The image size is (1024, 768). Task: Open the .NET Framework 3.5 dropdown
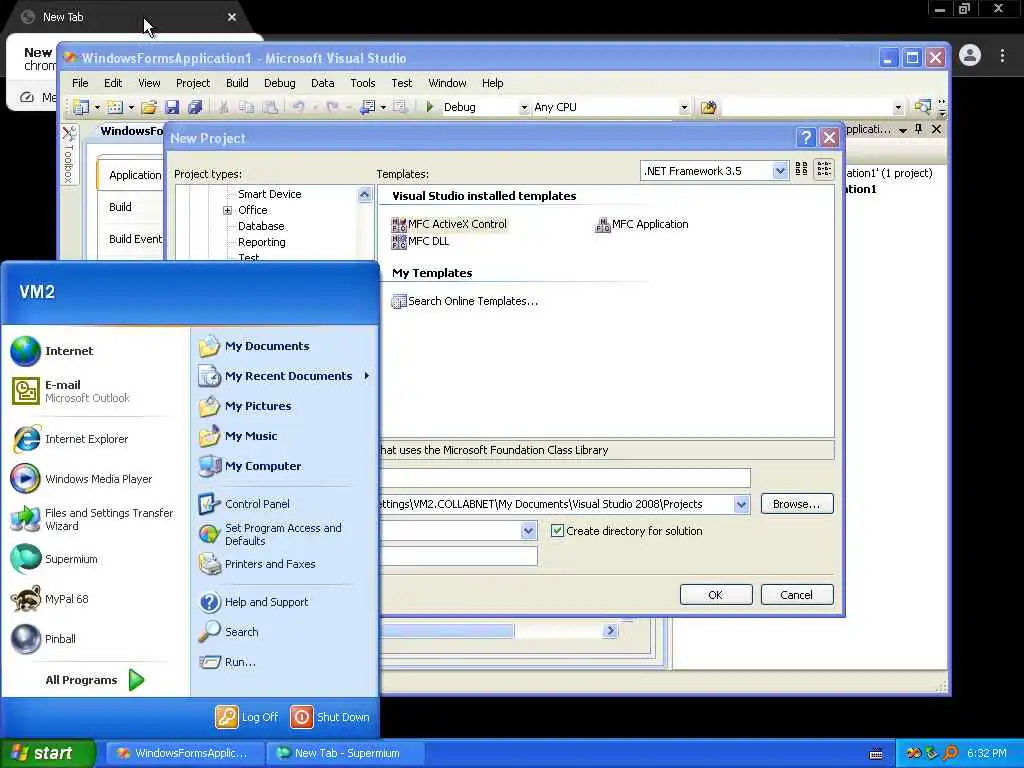[780, 170]
